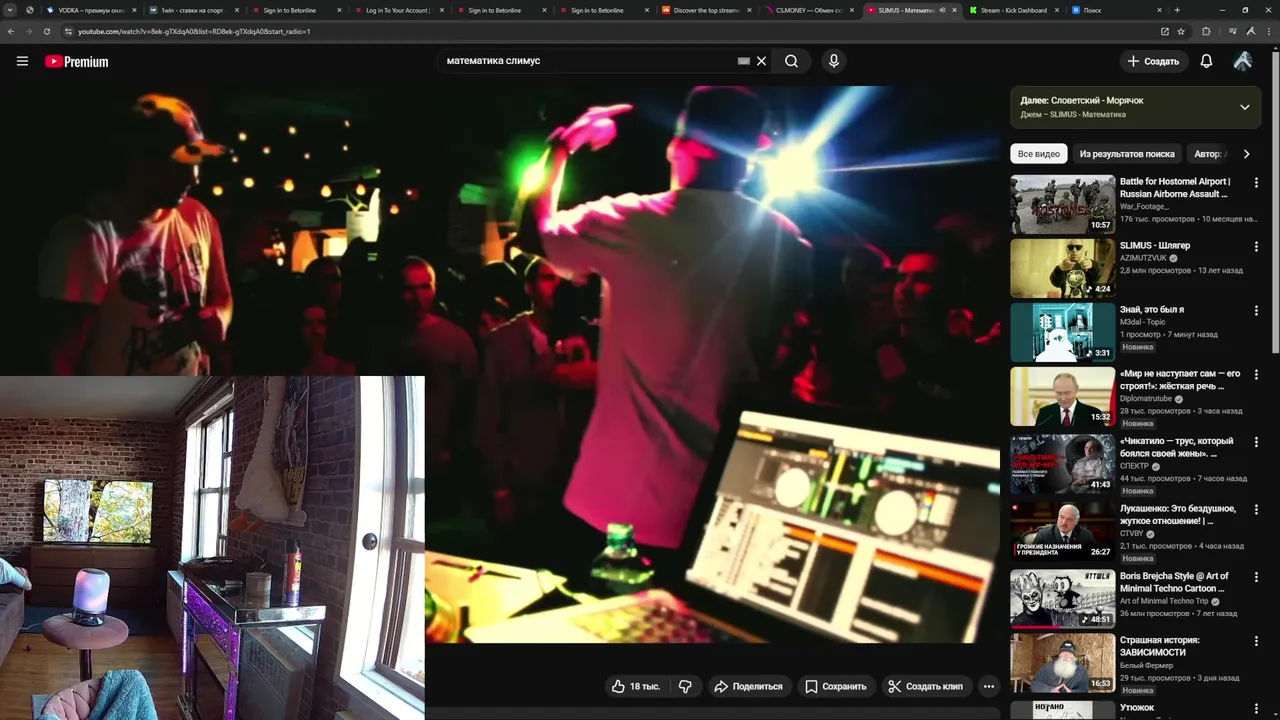
Task: Open Лукашенко: Это бездушное video title
Action: pyautogui.click(x=1178, y=515)
